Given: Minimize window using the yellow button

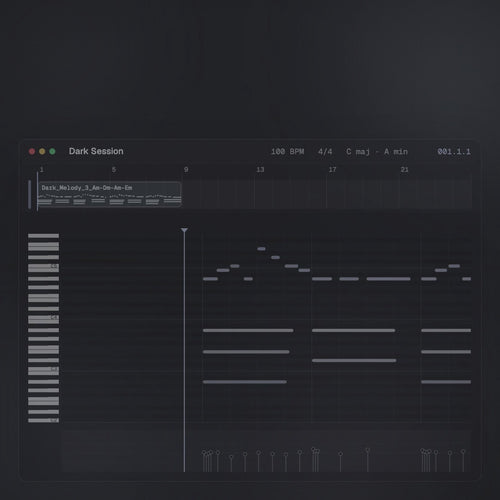Looking at the screenshot, I should 42,152.
